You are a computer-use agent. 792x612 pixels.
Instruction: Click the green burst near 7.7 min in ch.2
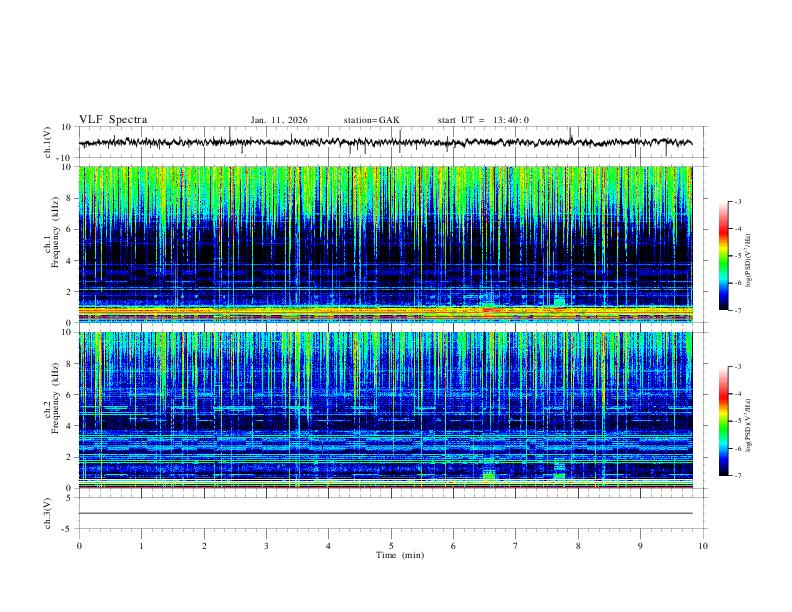559,475
